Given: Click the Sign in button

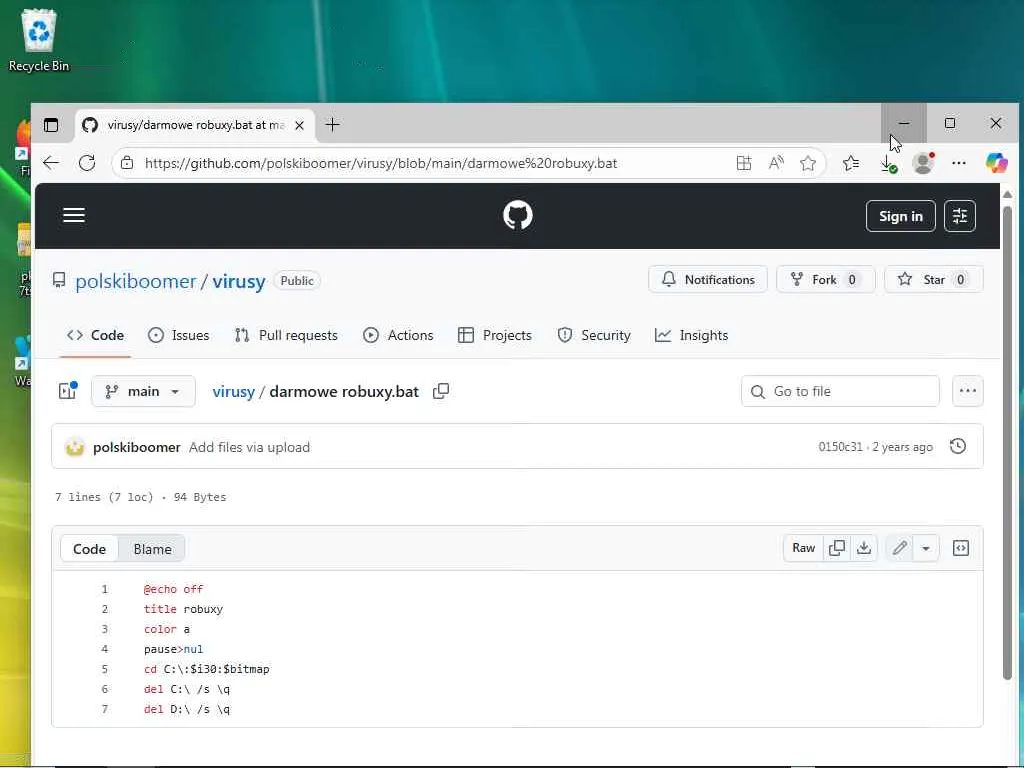Looking at the screenshot, I should tap(901, 216).
